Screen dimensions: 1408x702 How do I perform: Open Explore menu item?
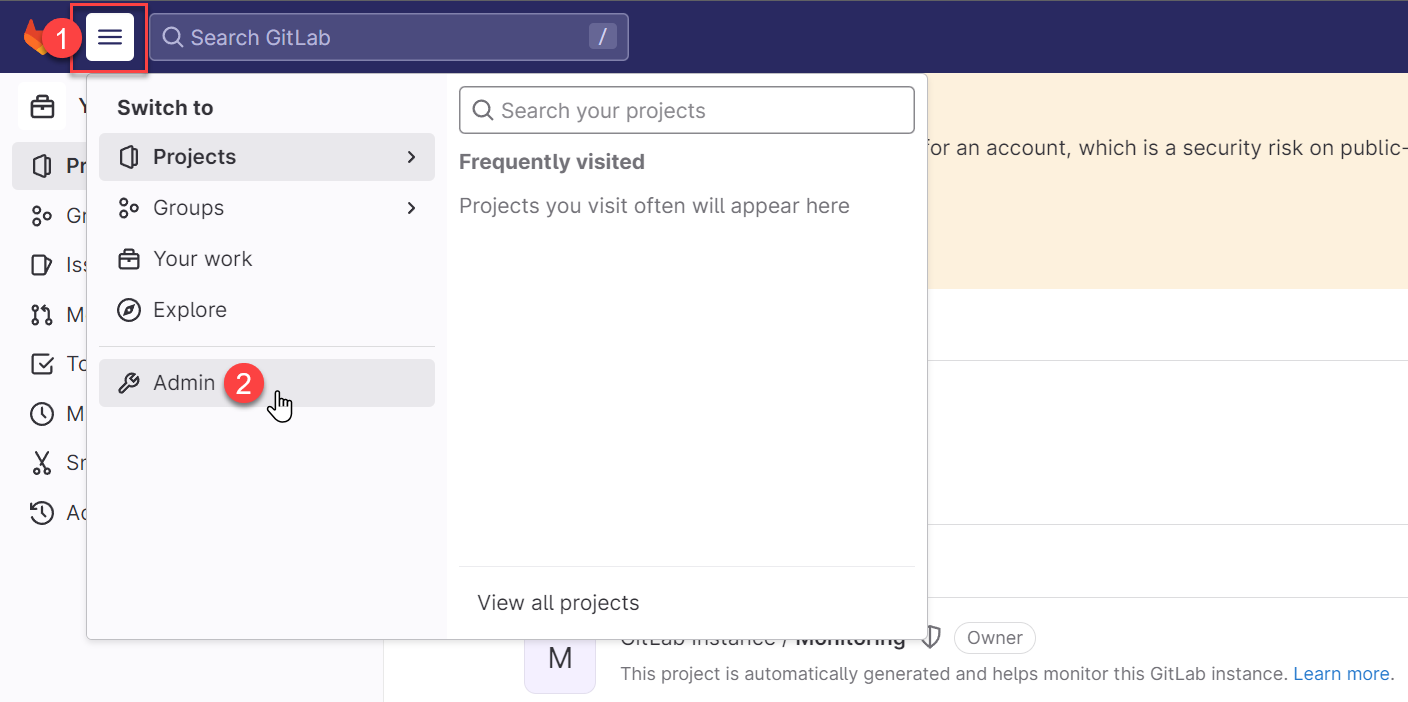click(x=267, y=310)
